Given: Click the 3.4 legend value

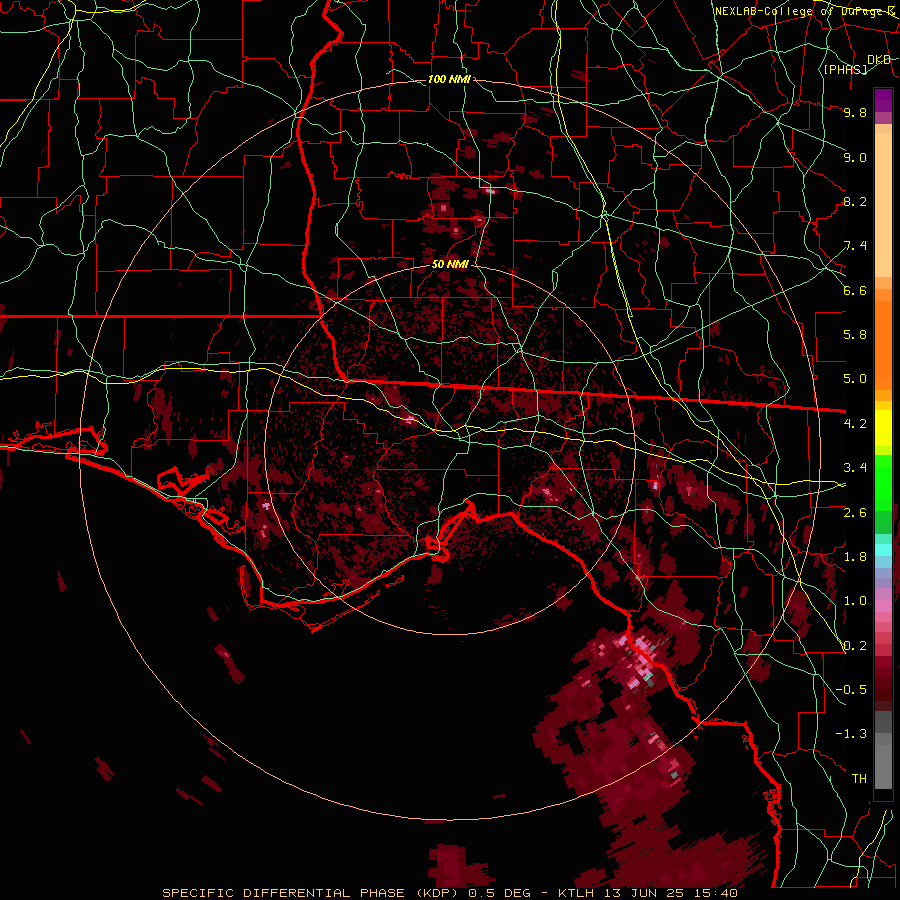Looking at the screenshot, I should 855,468.
